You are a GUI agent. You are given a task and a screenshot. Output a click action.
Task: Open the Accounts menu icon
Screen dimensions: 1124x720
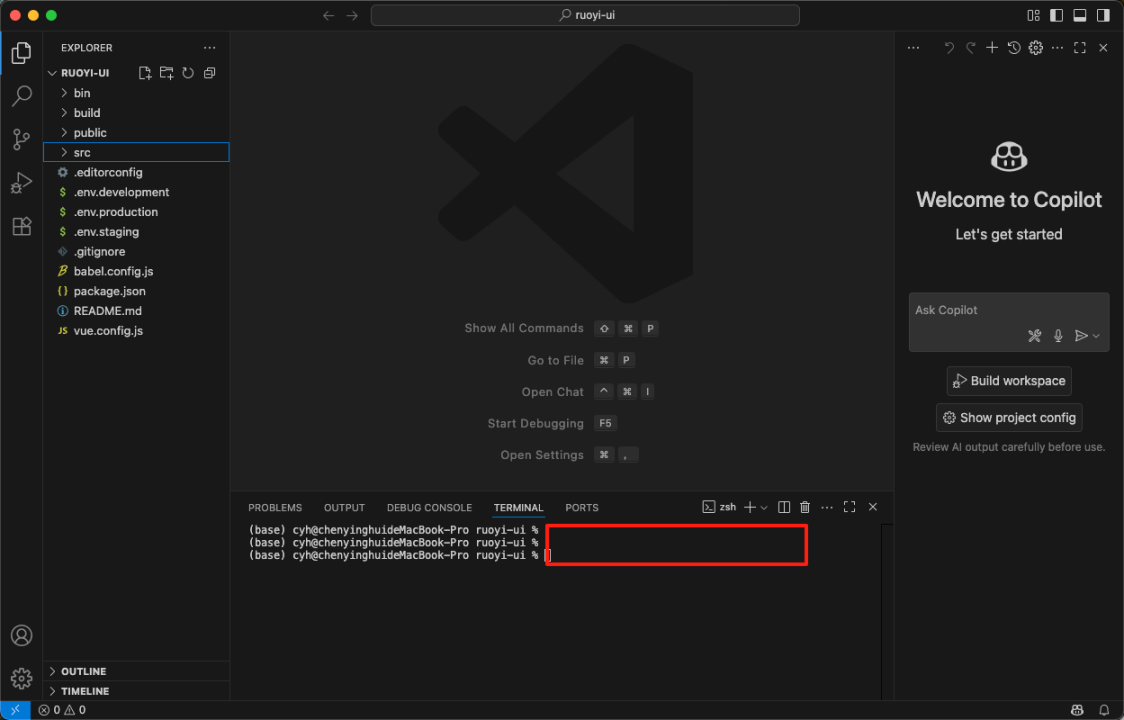click(x=22, y=635)
